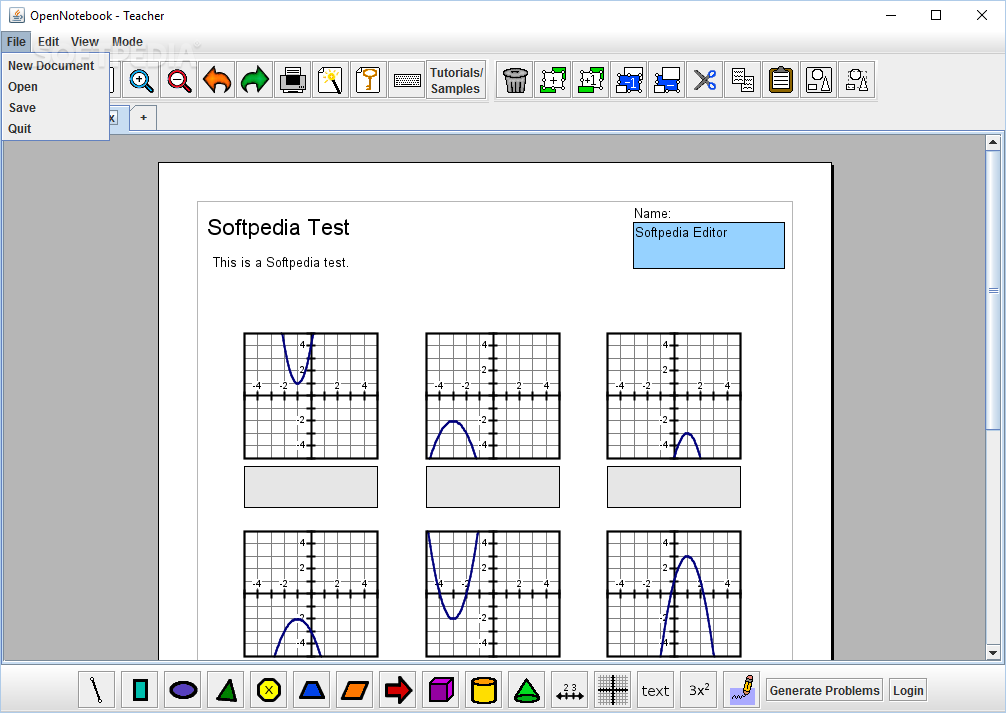
Task: Click the key page icon
Action: (368, 80)
